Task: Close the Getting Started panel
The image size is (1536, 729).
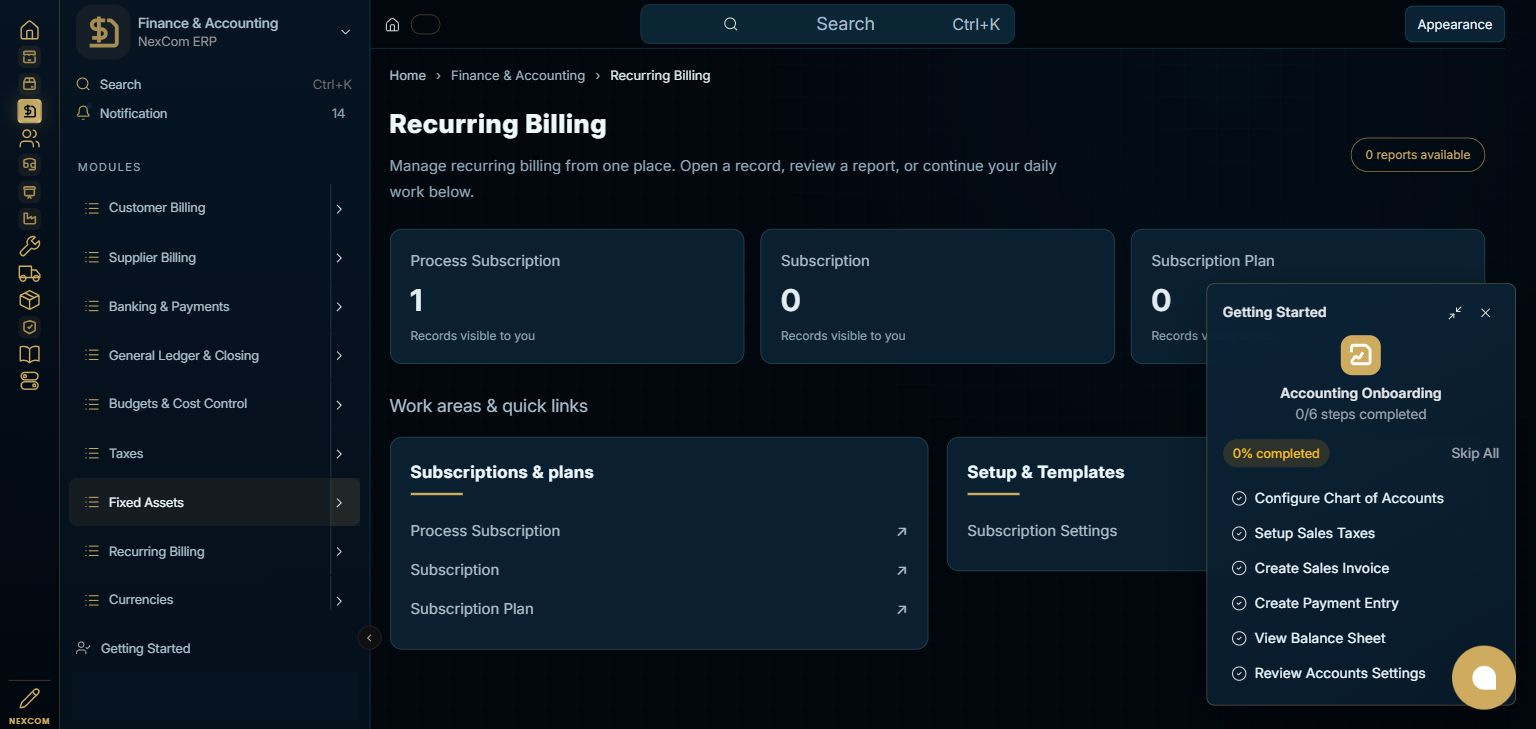Action: pyautogui.click(x=1486, y=313)
